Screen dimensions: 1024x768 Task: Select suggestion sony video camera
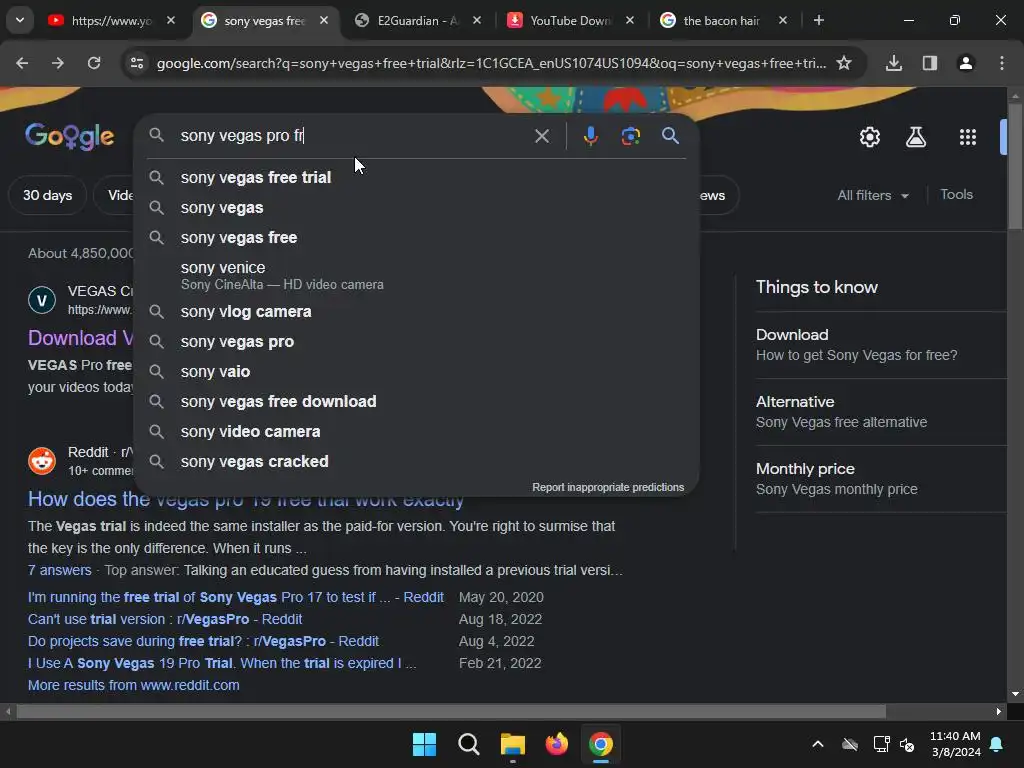point(416,432)
